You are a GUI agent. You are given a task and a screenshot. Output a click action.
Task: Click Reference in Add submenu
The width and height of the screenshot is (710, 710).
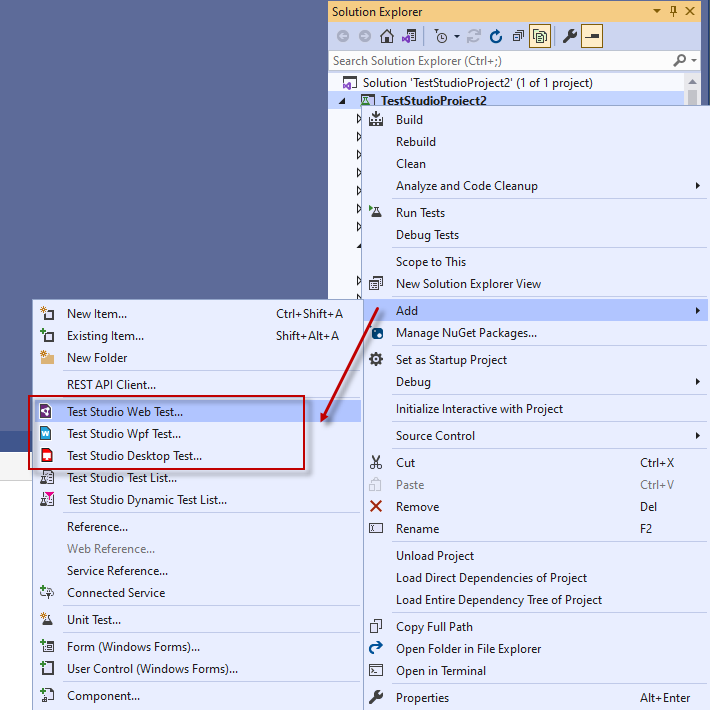pyautogui.click(x=197, y=527)
